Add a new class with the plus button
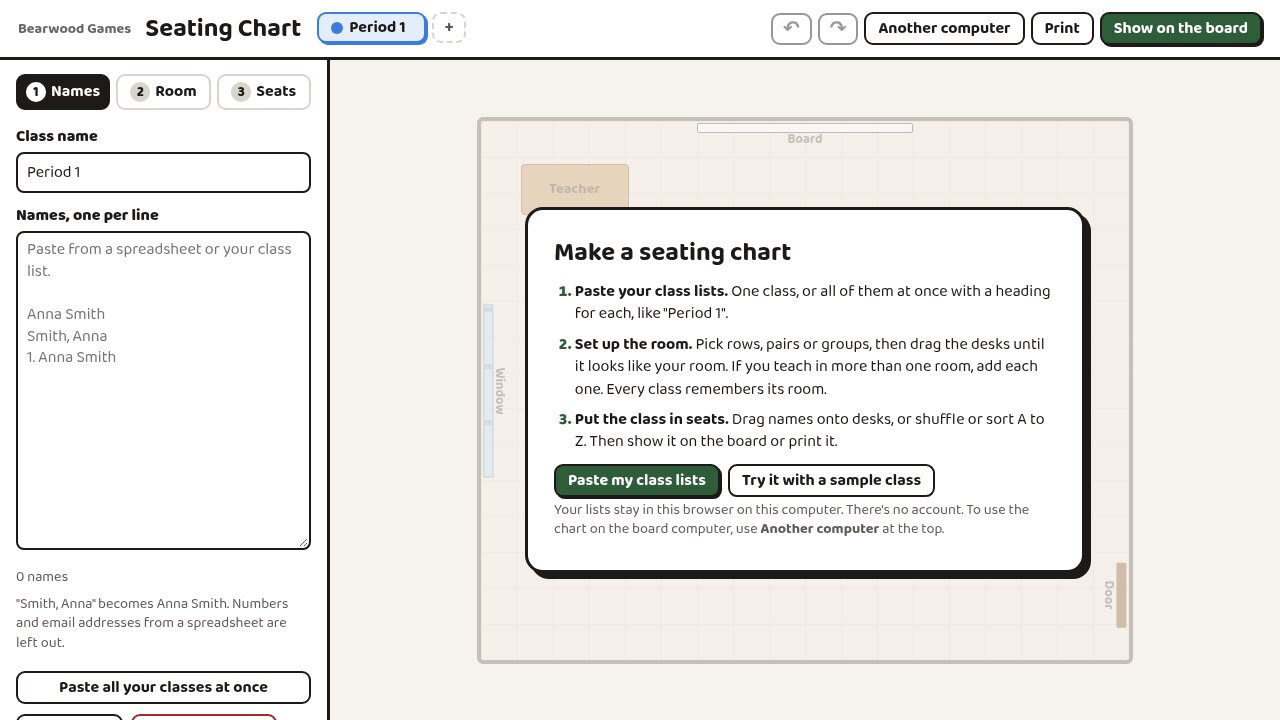This screenshot has height=720, width=1280. point(449,28)
